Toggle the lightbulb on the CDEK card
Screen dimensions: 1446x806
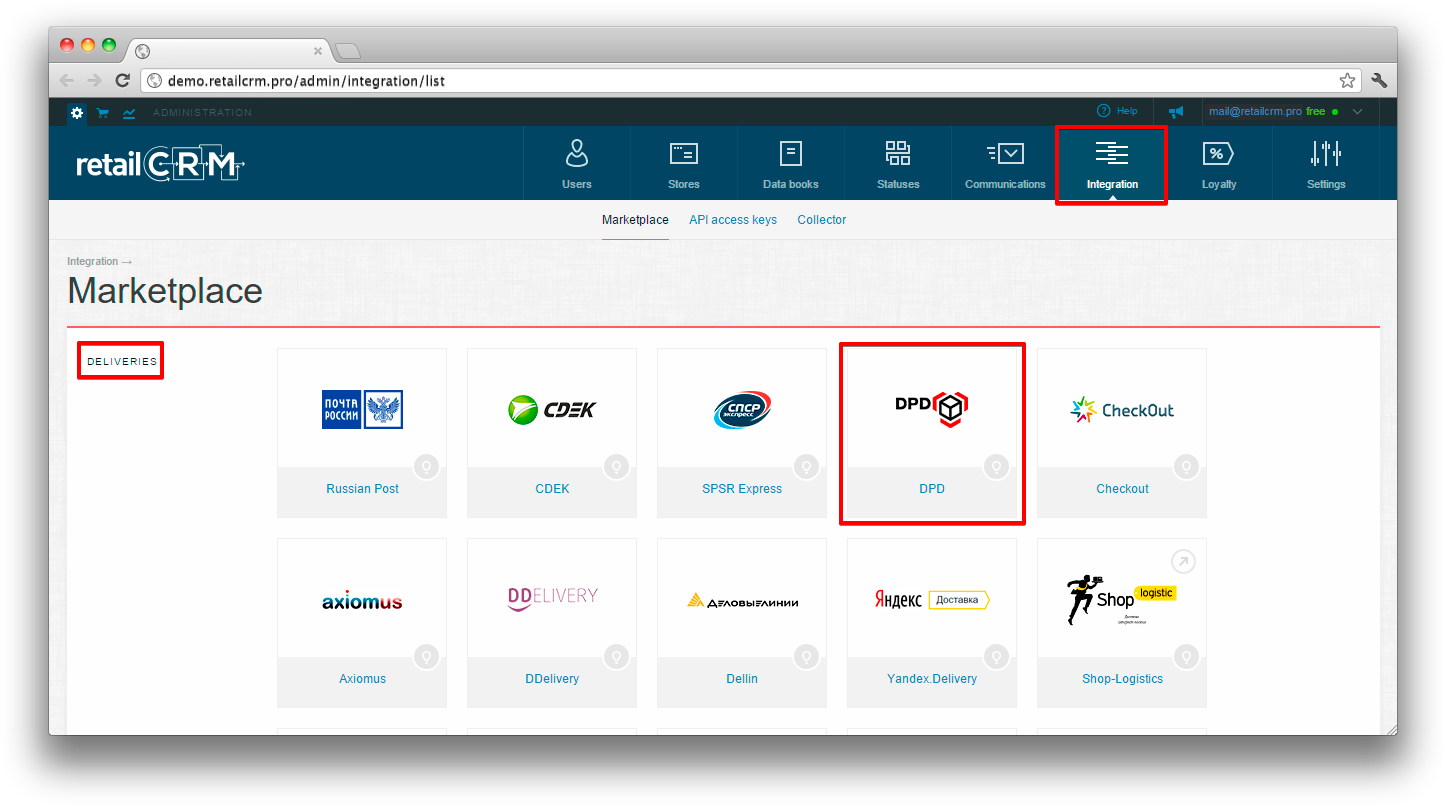[617, 467]
